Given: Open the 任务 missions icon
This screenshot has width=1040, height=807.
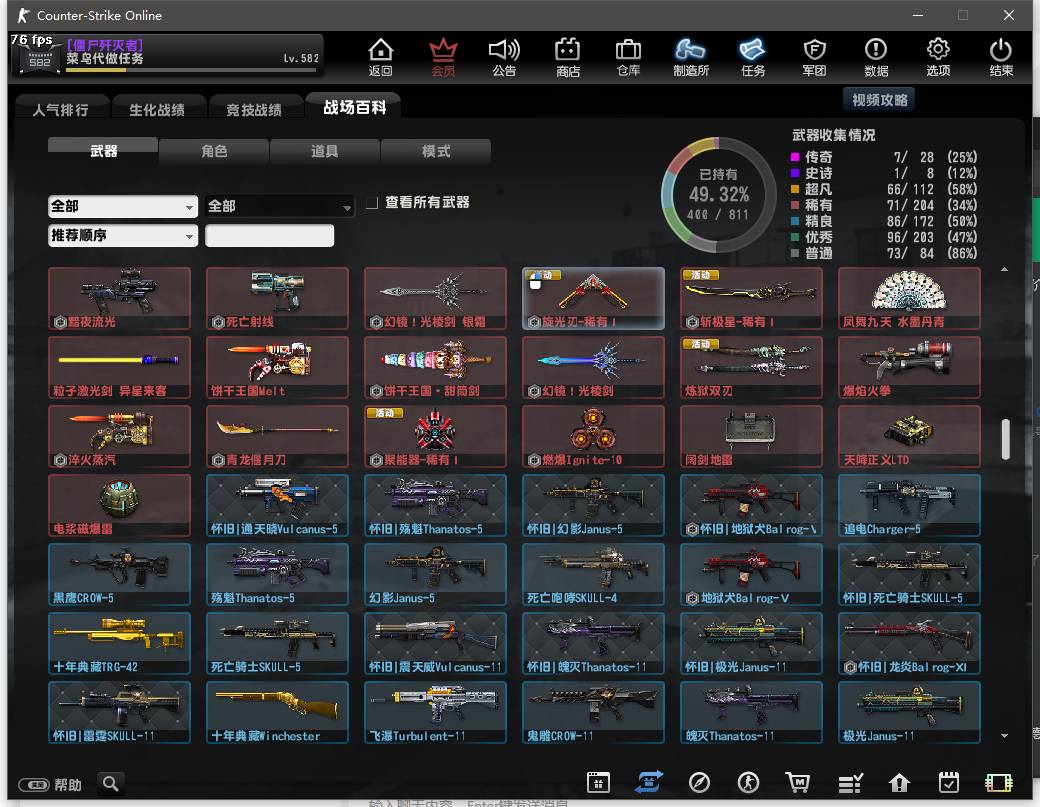Looking at the screenshot, I should coord(753,57).
